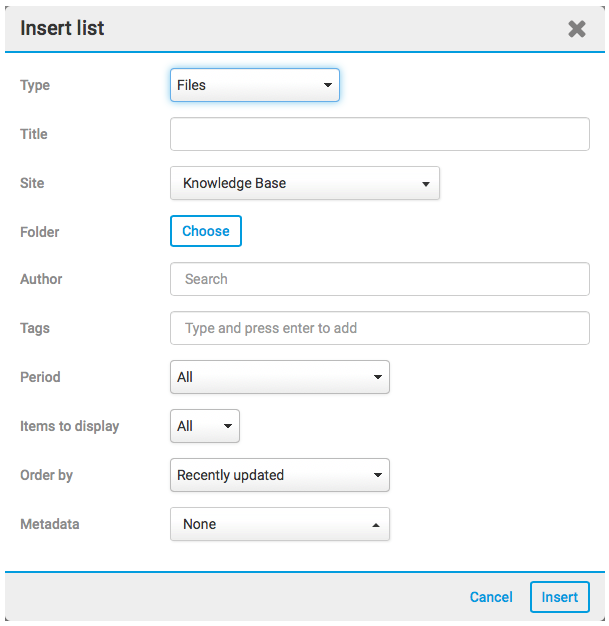Focus the Author search field
Image resolution: width=609 pixels, height=626 pixels.
380,279
